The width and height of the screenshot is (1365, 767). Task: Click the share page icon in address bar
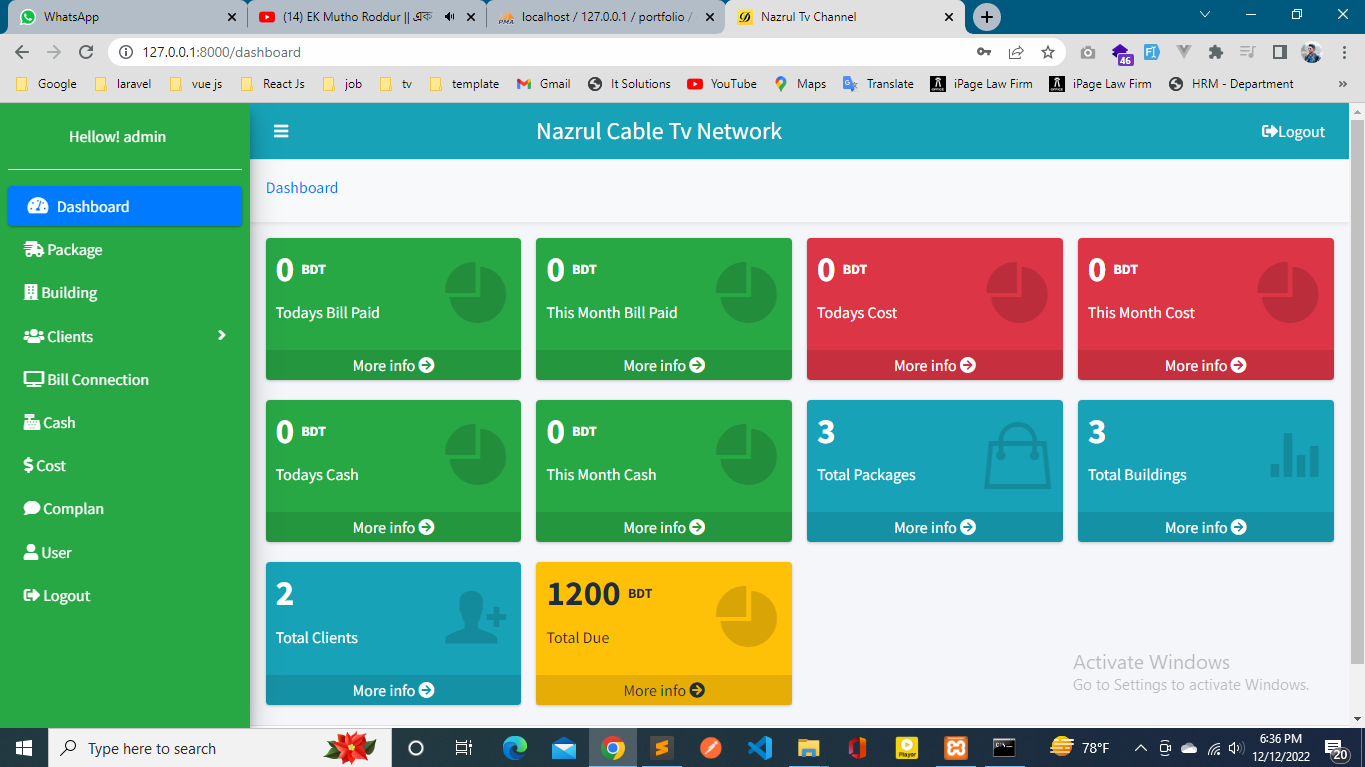[x=1016, y=52]
